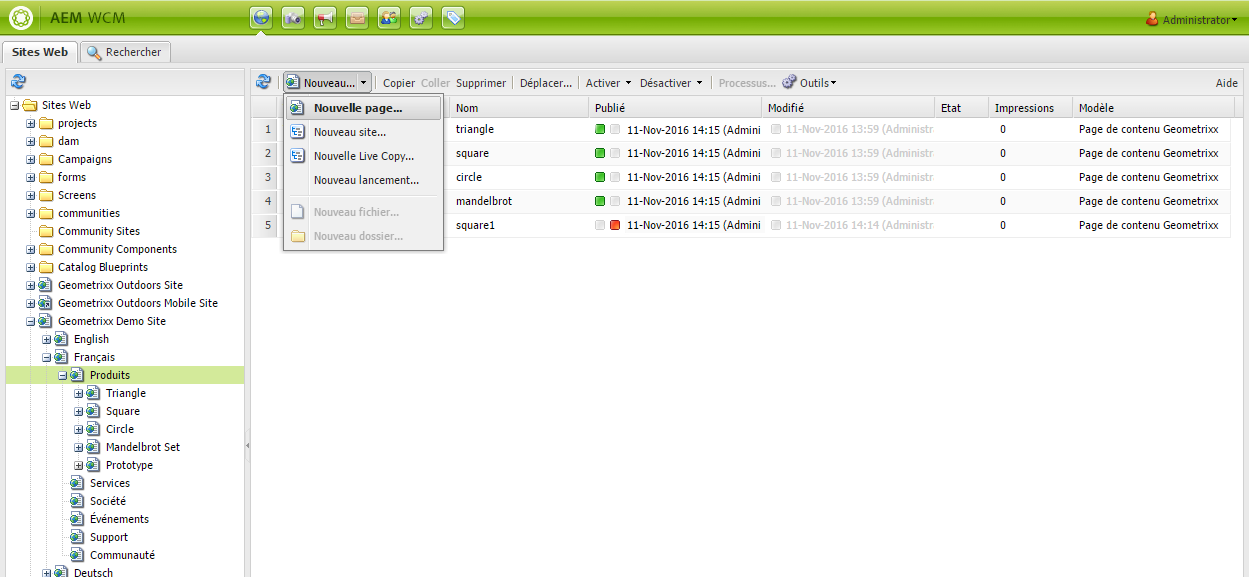Select the Community Components folder

click(x=117, y=249)
